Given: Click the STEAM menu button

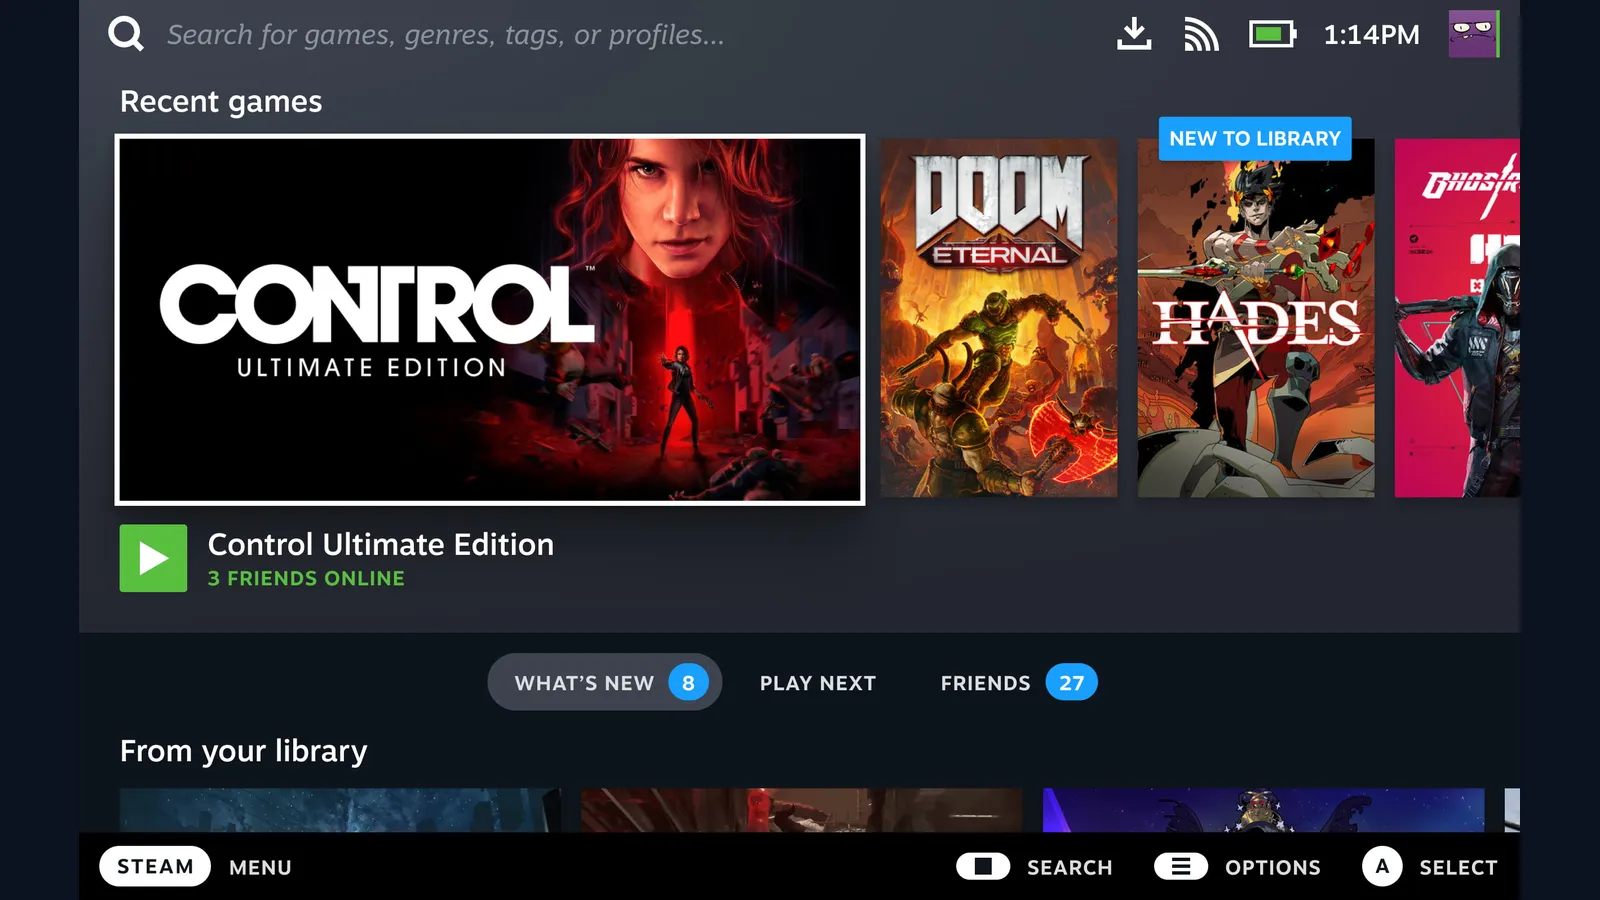Looking at the screenshot, I should point(155,866).
